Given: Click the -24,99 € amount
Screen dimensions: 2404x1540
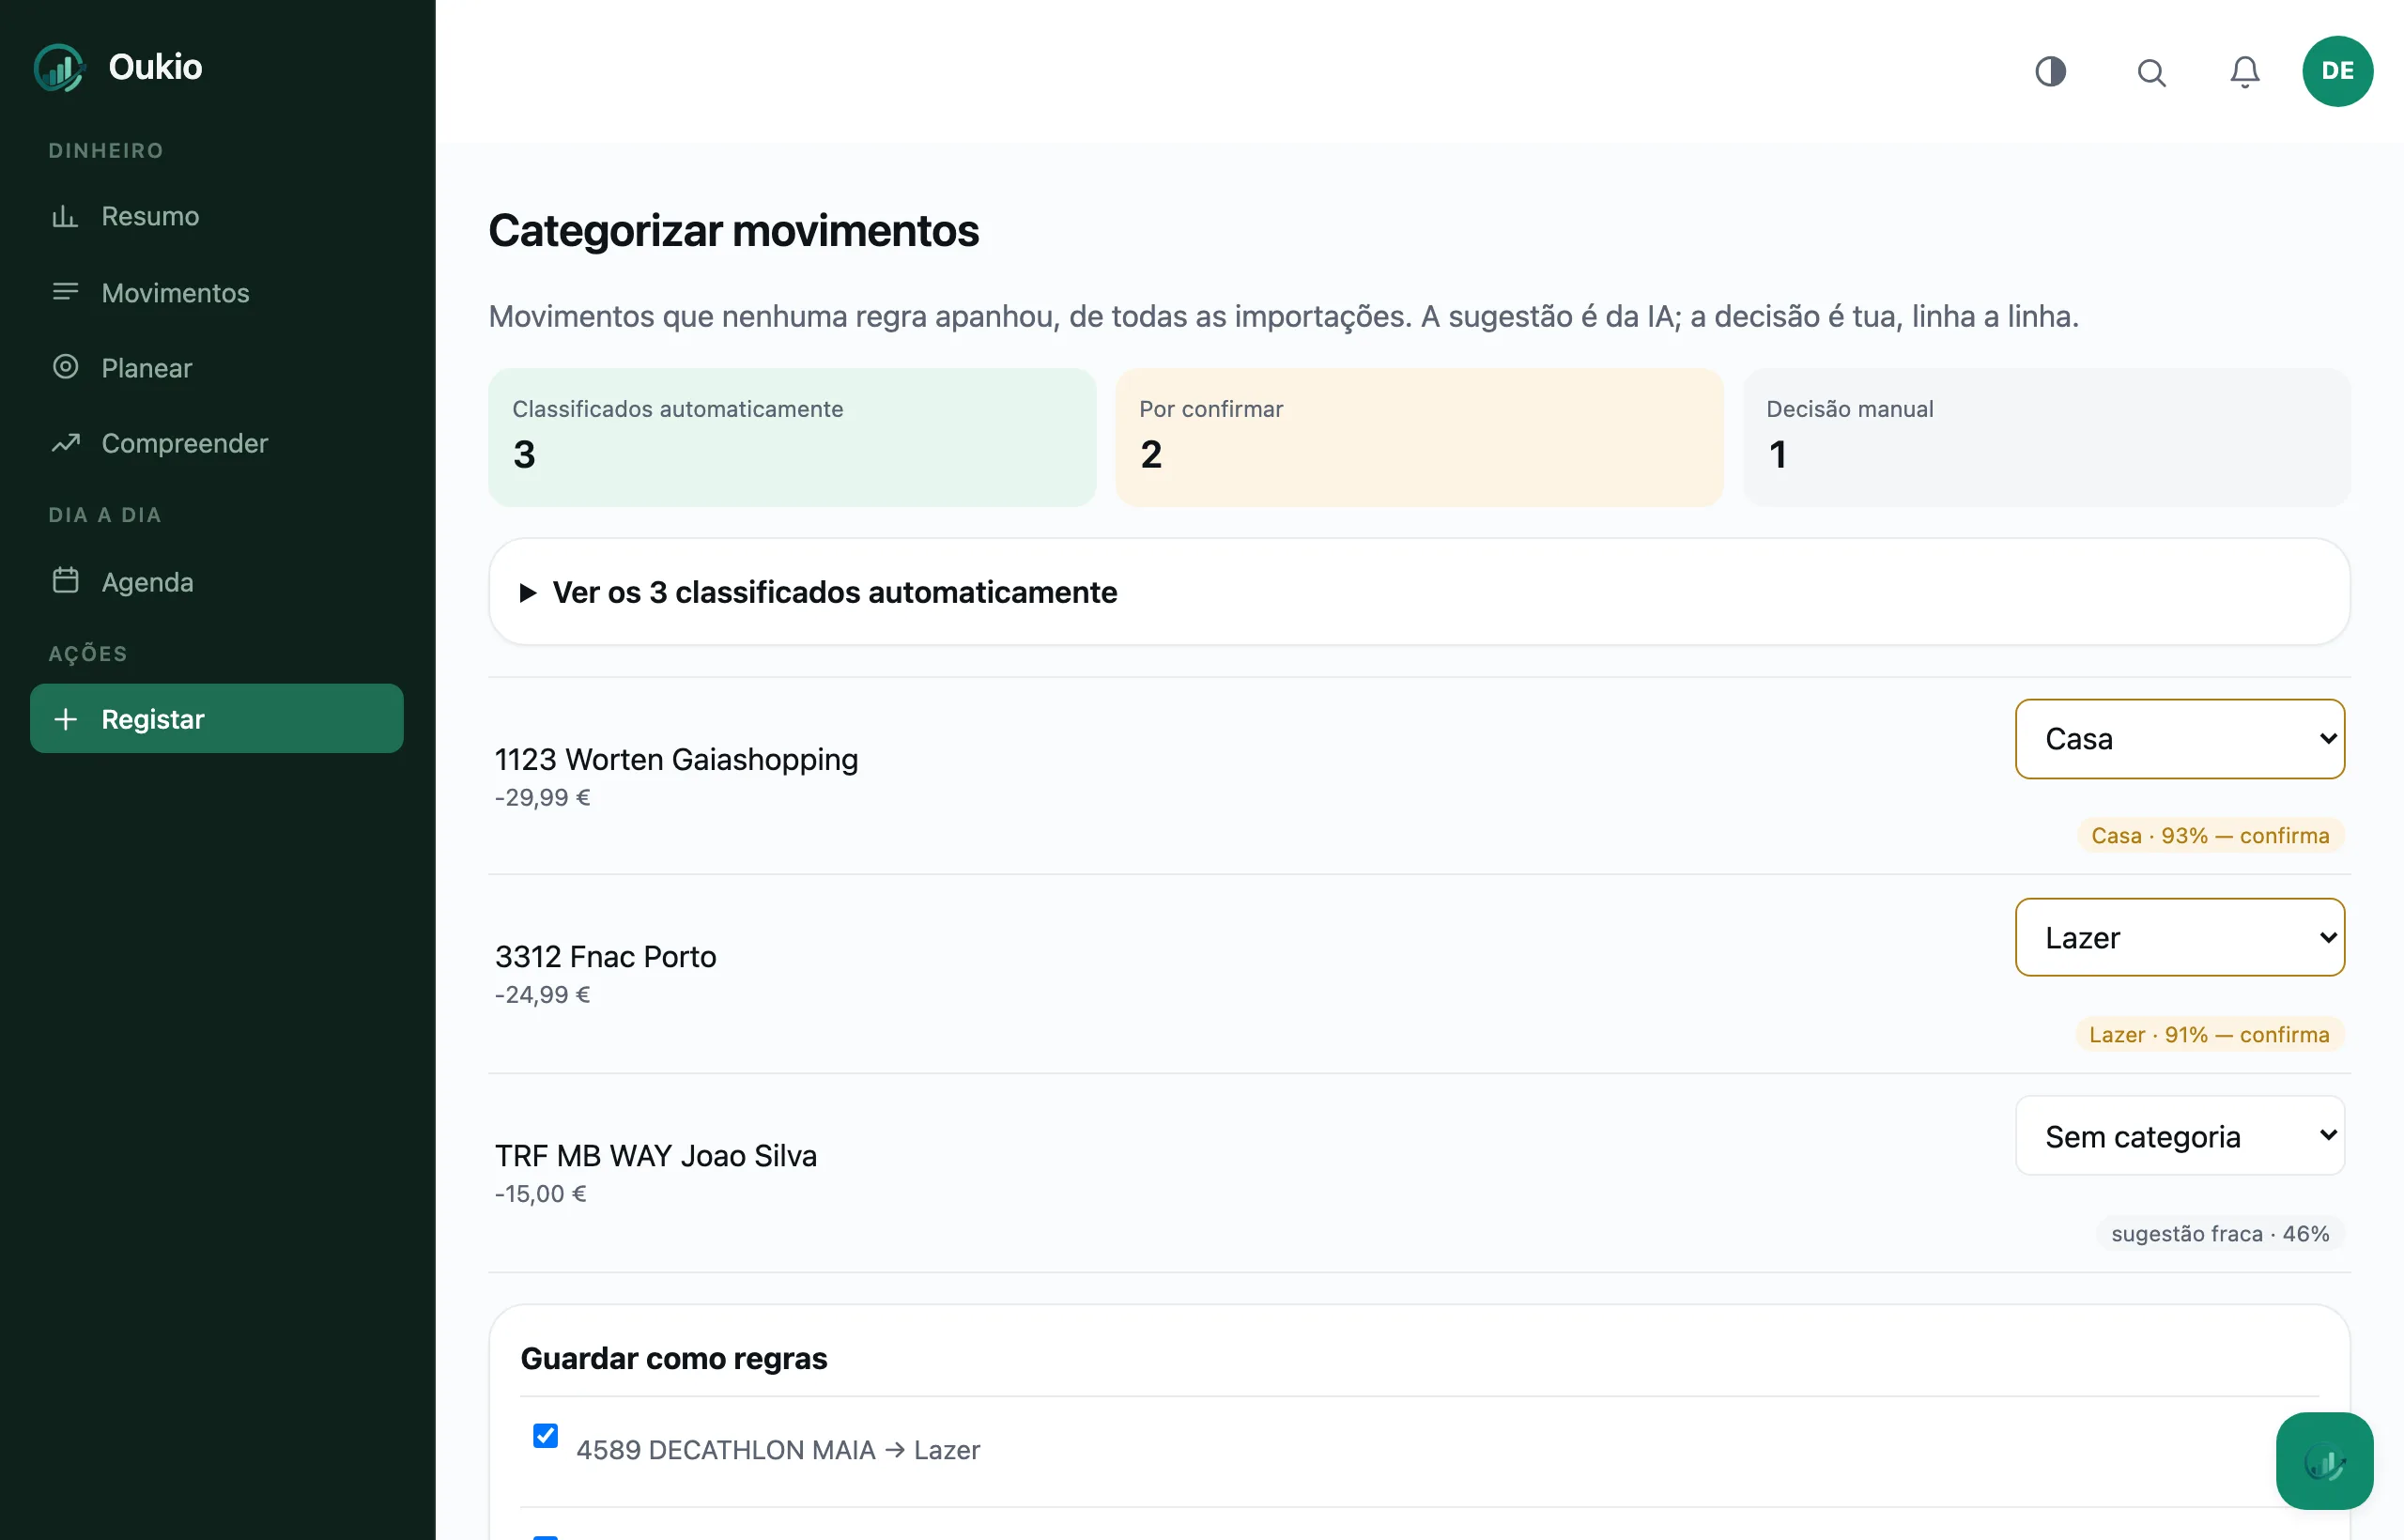Looking at the screenshot, I should pos(542,995).
